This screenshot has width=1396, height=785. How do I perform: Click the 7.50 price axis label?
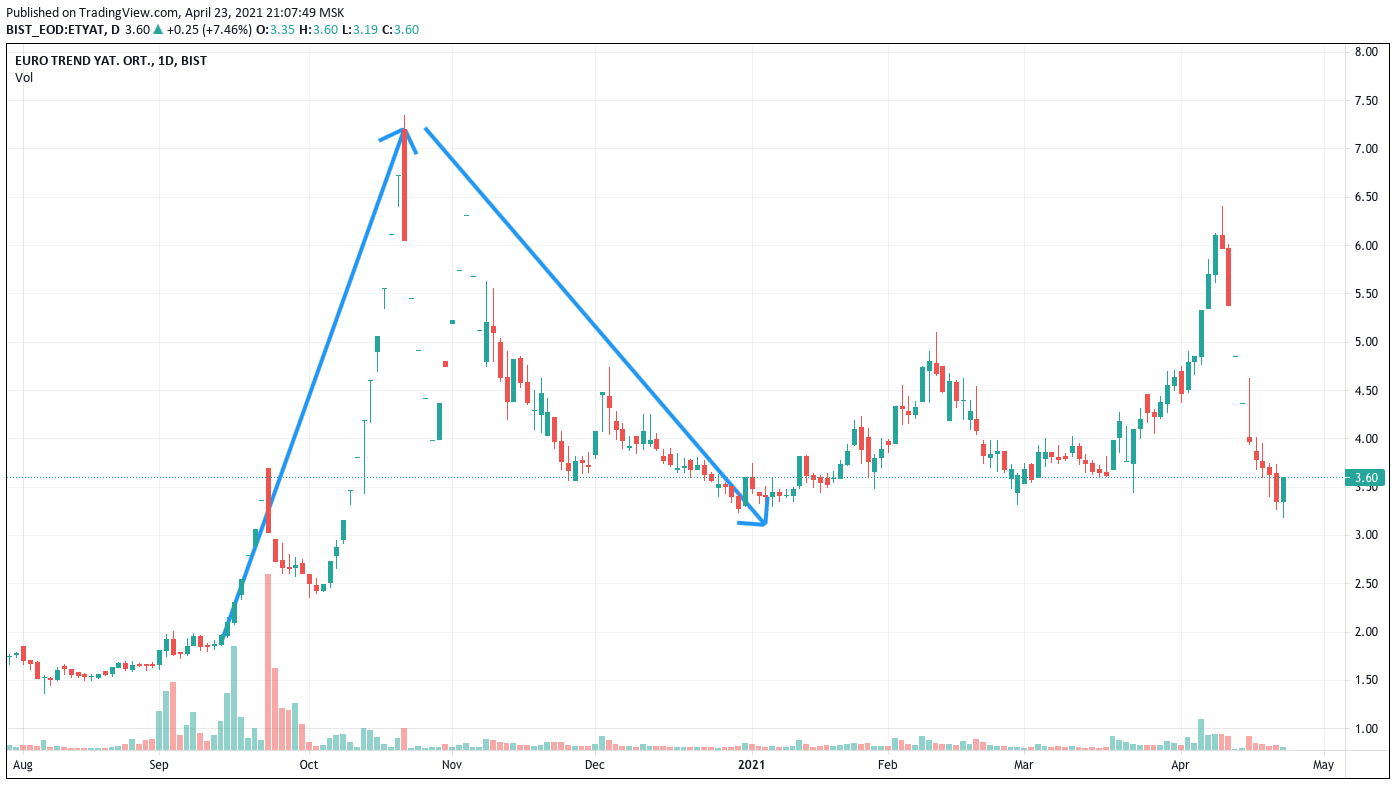click(1366, 100)
